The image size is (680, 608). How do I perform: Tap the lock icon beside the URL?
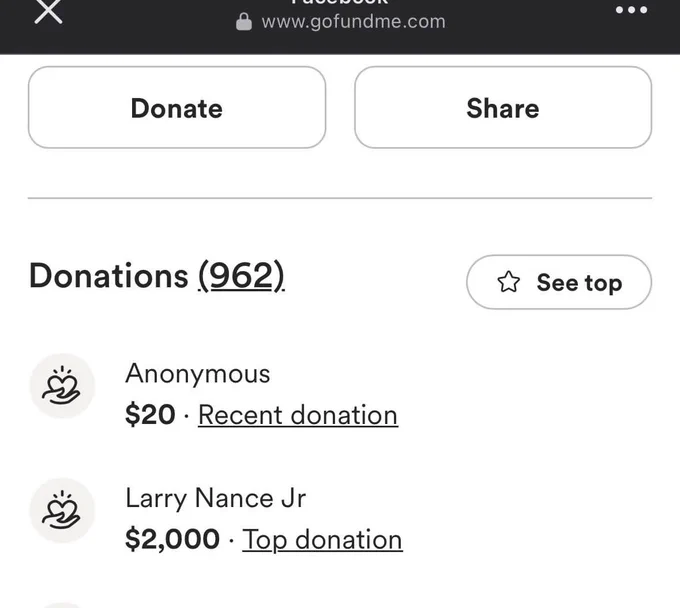[244, 22]
